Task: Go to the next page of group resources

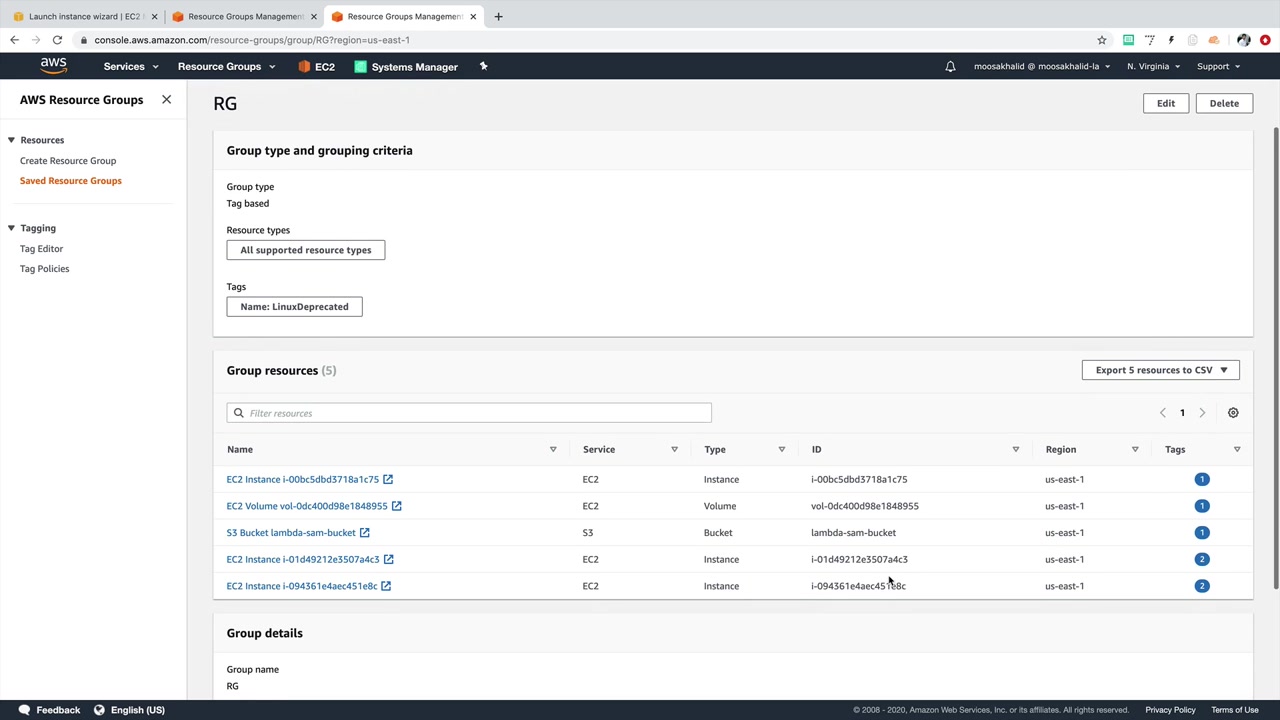Action: click(1202, 413)
